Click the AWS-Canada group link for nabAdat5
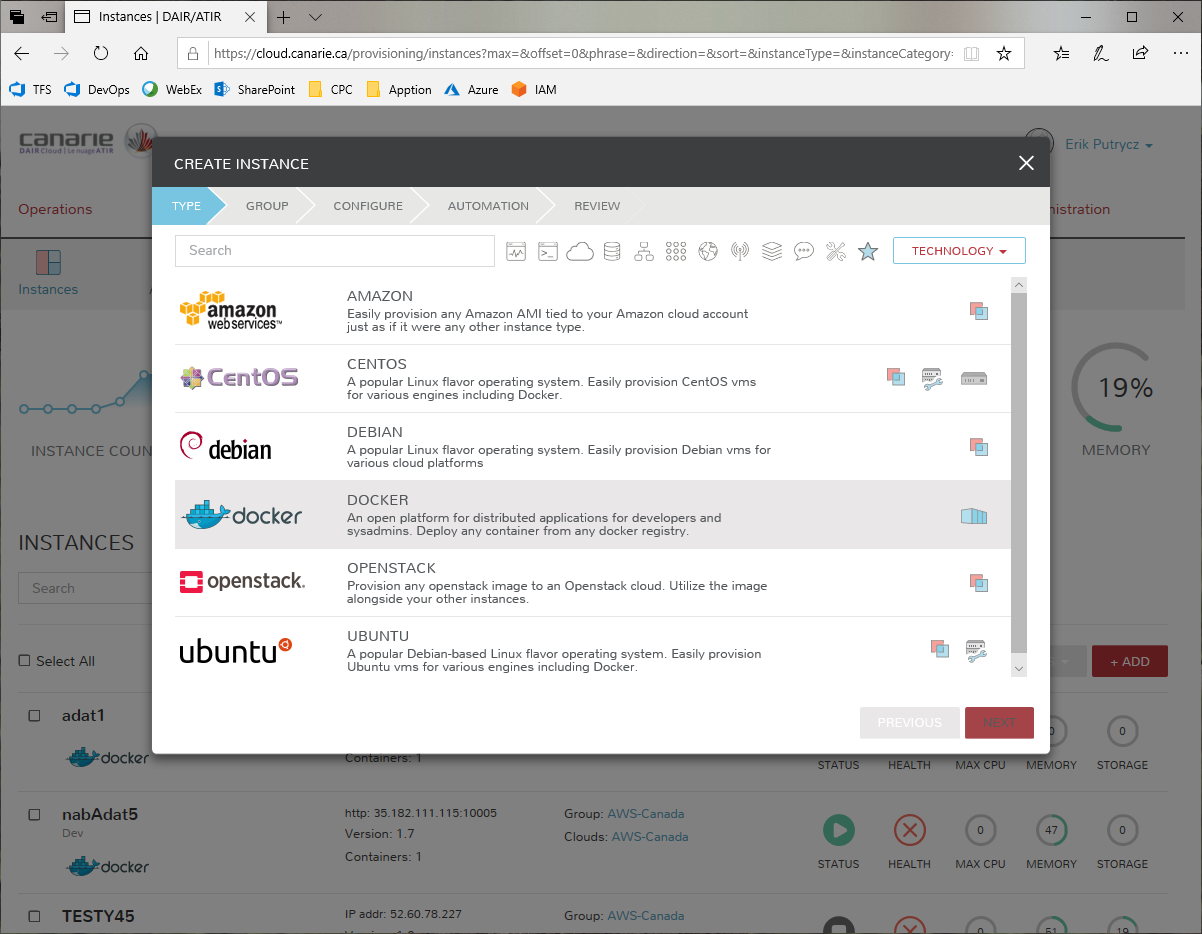 pos(645,814)
